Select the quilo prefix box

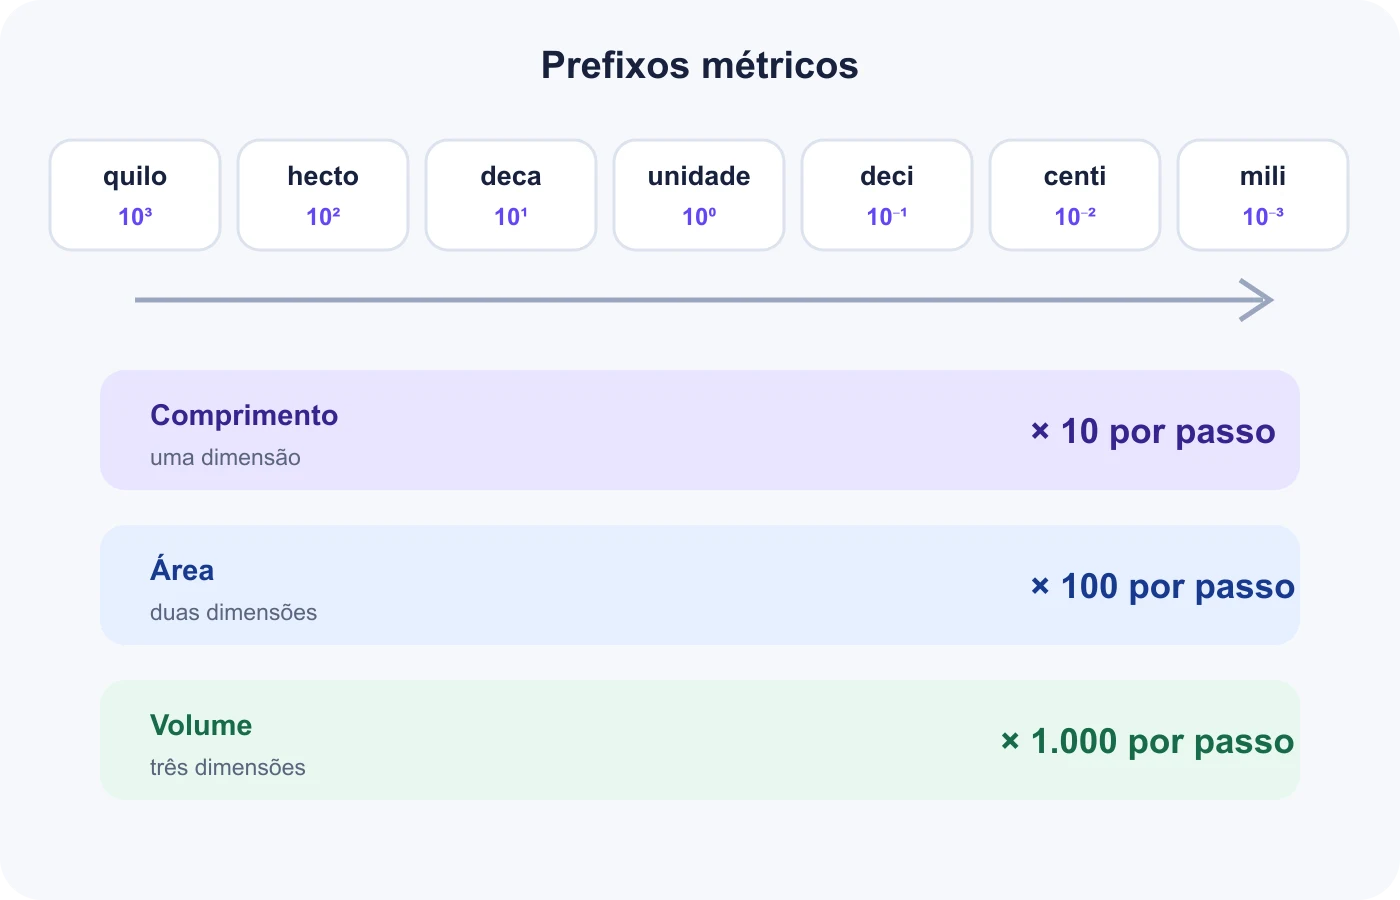pyautogui.click(x=135, y=195)
